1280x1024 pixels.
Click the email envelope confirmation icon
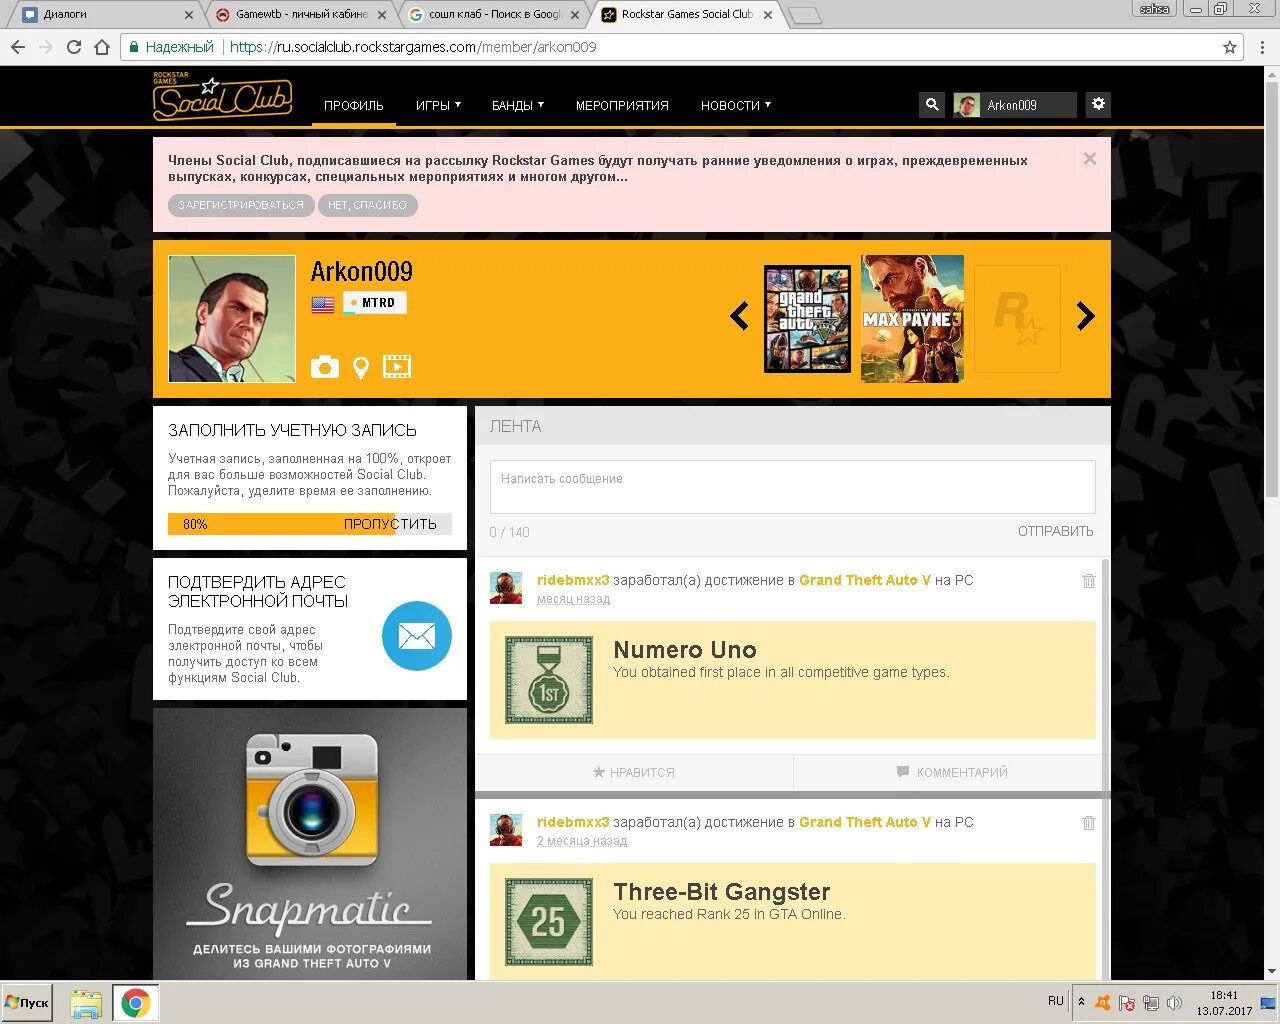(x=417, y=636)
